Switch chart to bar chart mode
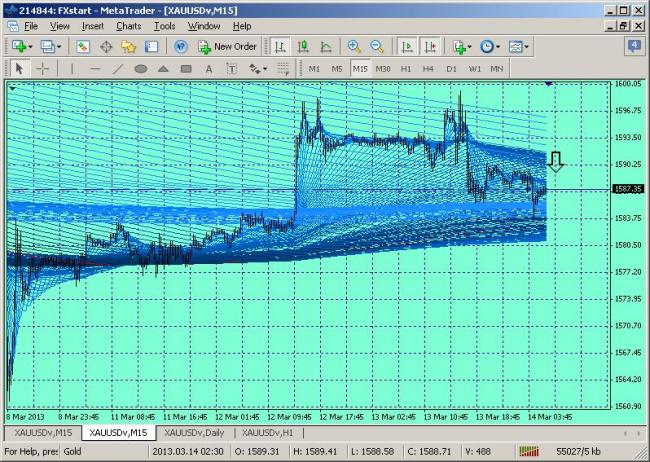This screenshot has width=650, height=462. click(280, 46)
